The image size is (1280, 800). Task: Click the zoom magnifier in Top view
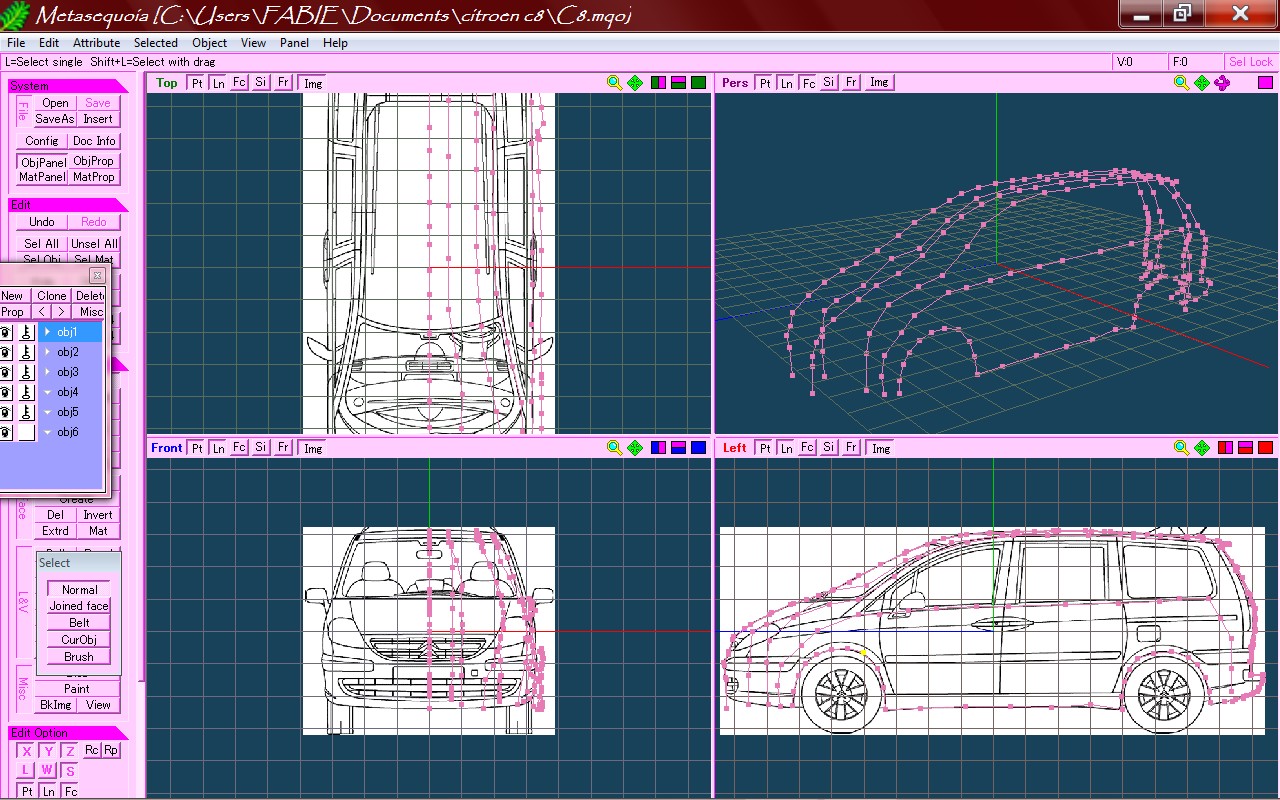pyautogui.click(x=615, y=83)
